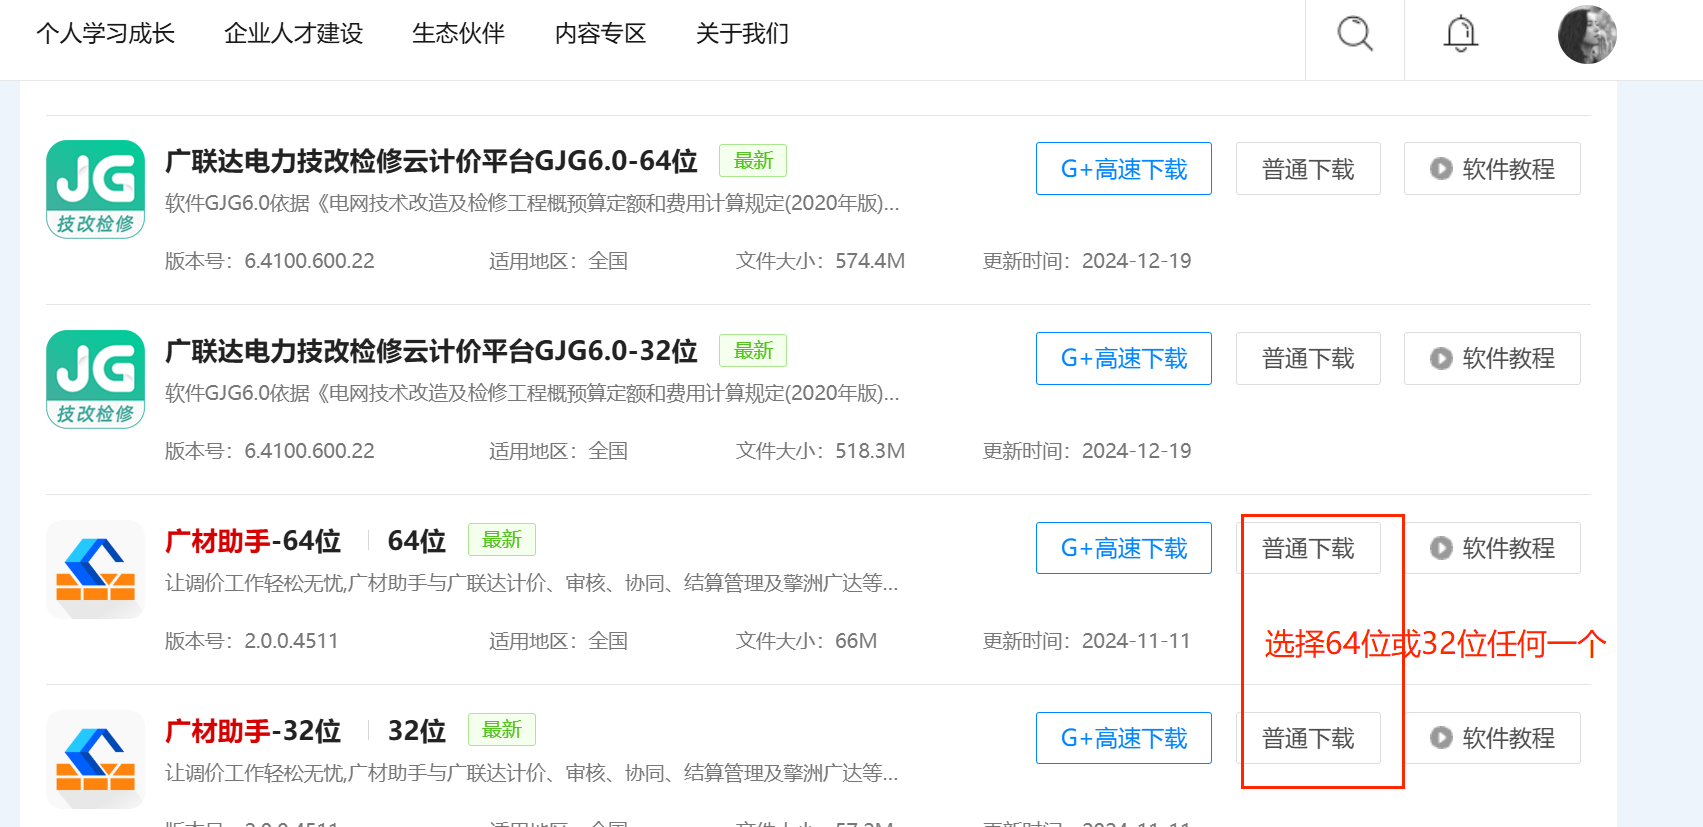
Task: Click 更新时间 2024-12-19 of GJG6.0-64位
Action: (x=1087, y=261)
